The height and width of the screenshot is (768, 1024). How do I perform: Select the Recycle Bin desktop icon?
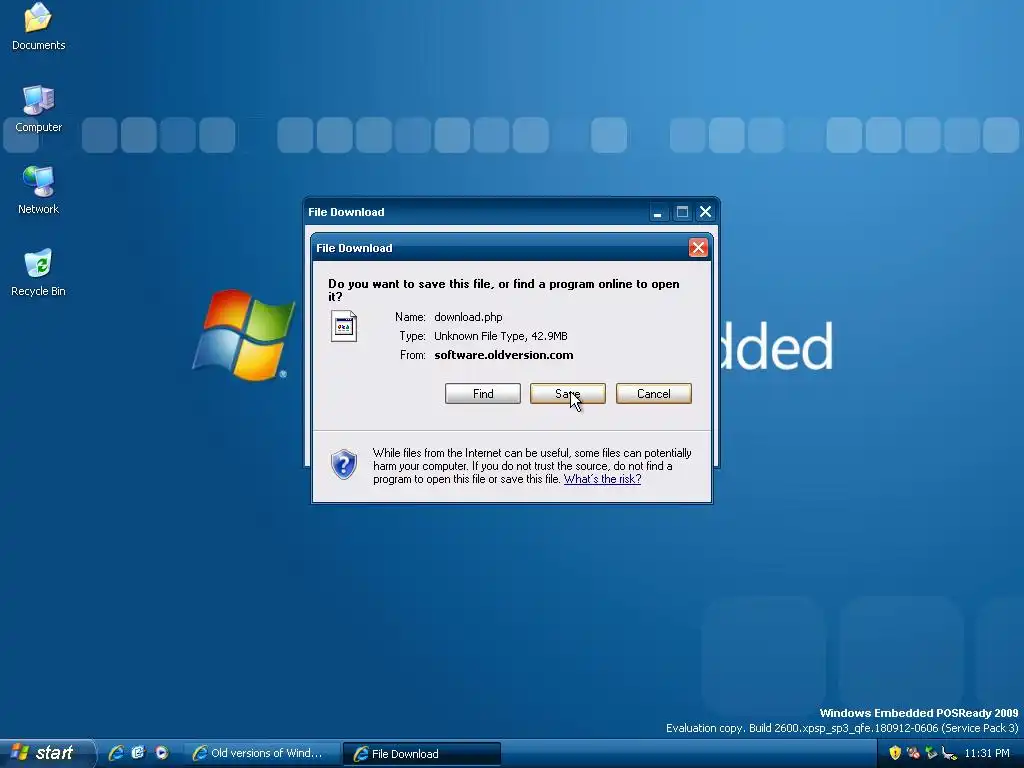tap(39, 273)
